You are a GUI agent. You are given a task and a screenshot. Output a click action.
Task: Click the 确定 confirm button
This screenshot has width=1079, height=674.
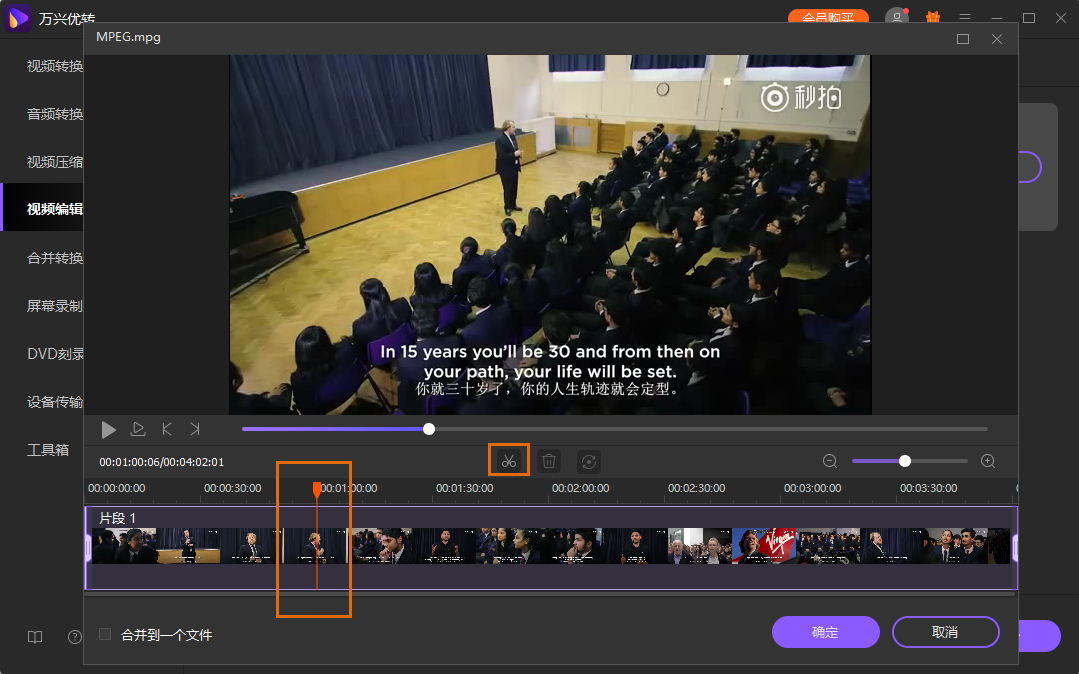pyautogui.click(x=825, y=632)
